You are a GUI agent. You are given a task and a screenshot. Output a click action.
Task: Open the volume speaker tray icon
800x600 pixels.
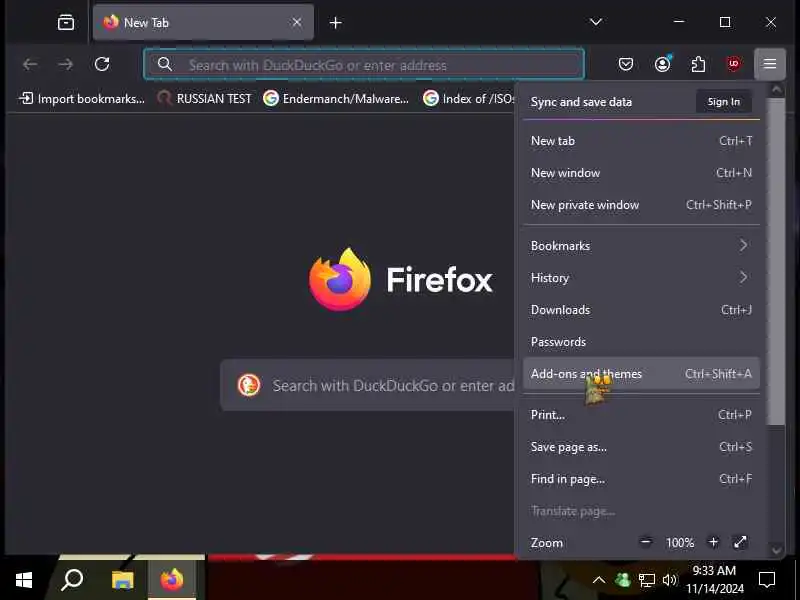pos(669,580)
